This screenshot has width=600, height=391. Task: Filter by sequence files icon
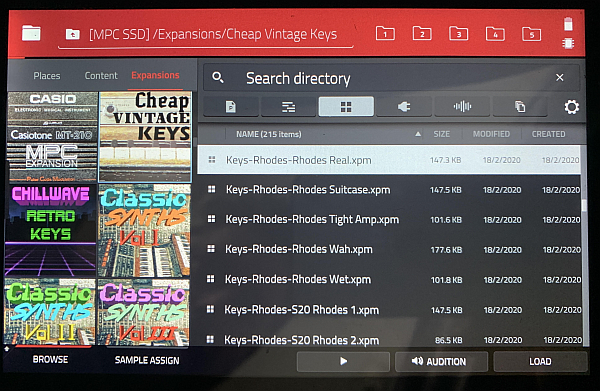tap(289, 106)
